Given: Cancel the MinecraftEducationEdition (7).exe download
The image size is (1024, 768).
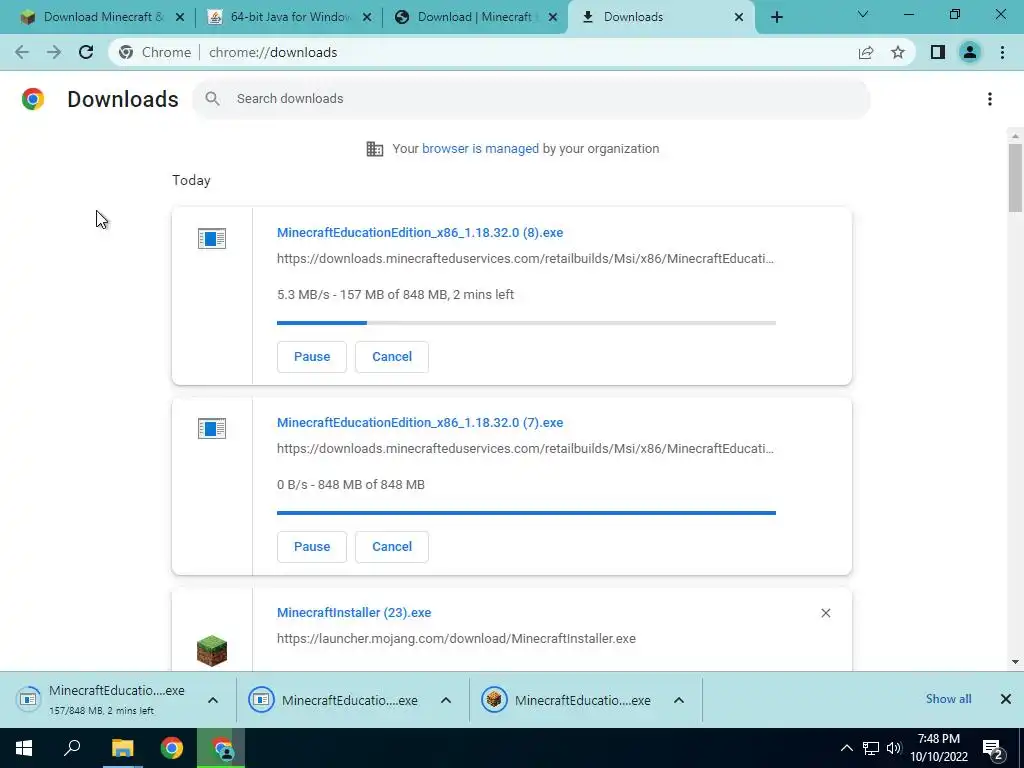Looking at the screenshot, I should coord(392,547).
